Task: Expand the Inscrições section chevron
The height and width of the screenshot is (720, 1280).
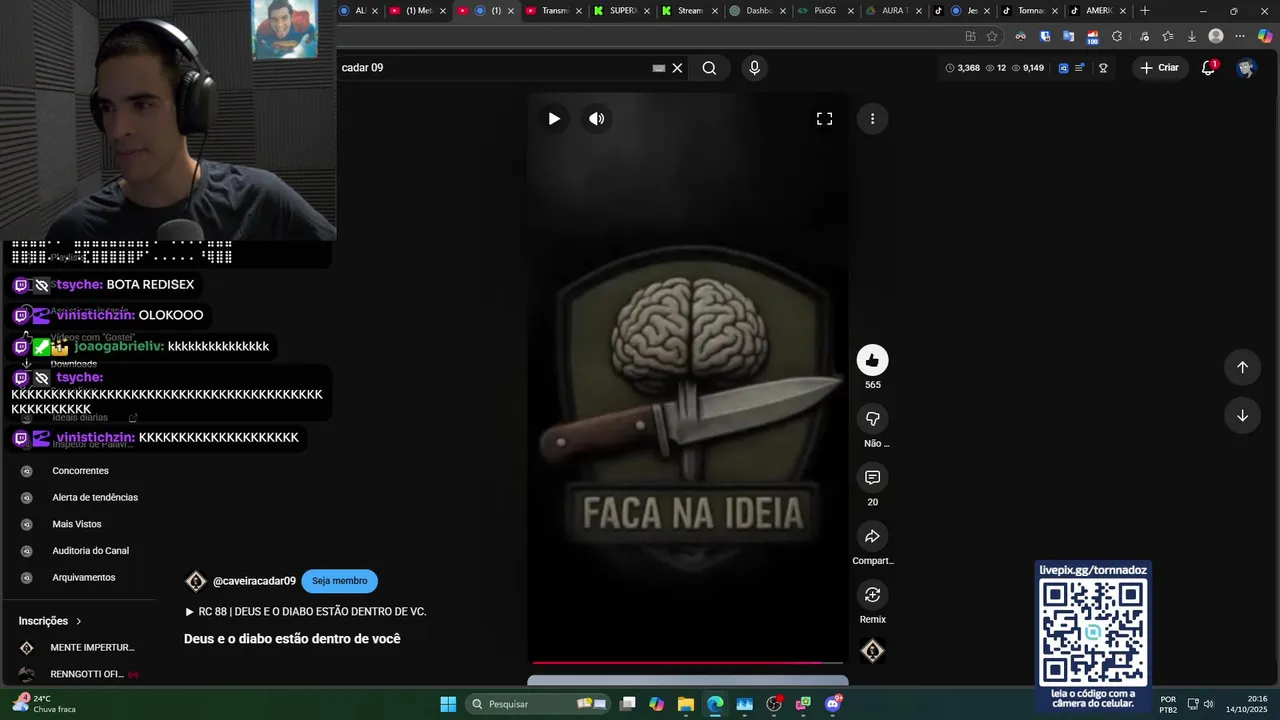Action: click(x=79, y=621)
